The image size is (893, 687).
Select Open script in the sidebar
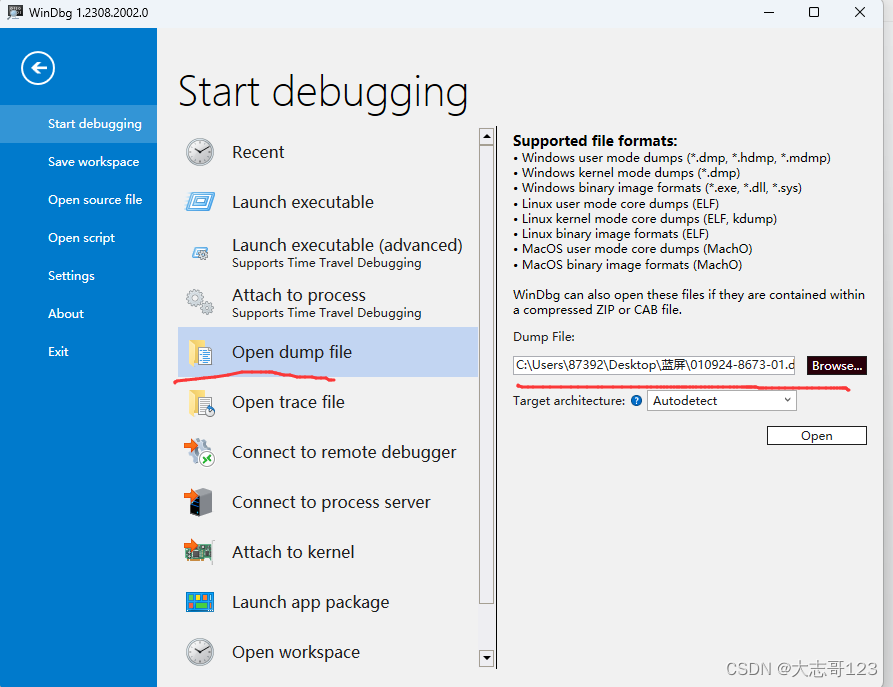79,238
